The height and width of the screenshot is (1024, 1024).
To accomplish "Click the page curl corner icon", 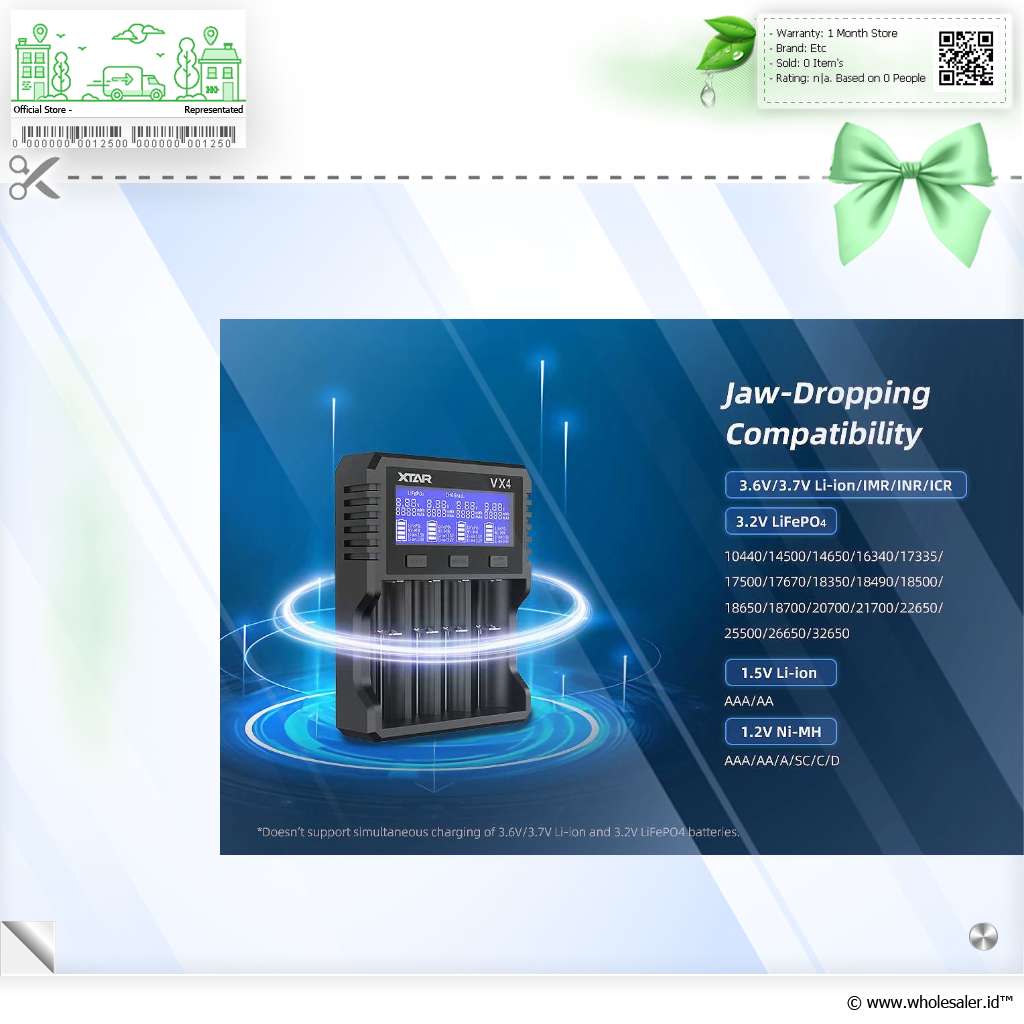I will 28,946.
